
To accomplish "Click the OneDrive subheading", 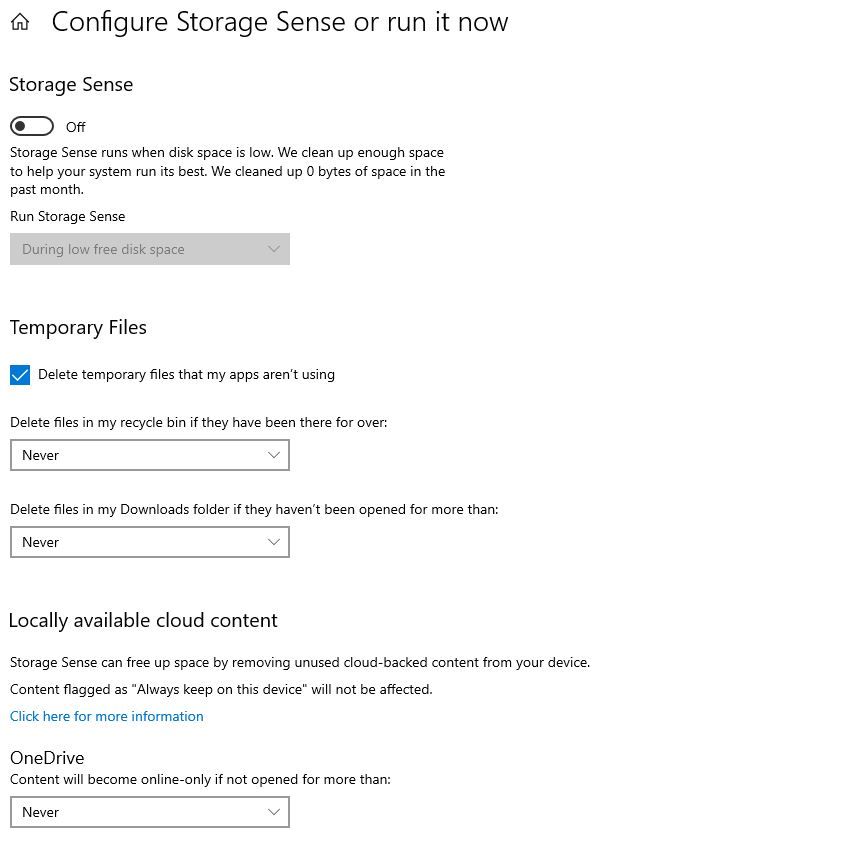I will click(47, 758).
